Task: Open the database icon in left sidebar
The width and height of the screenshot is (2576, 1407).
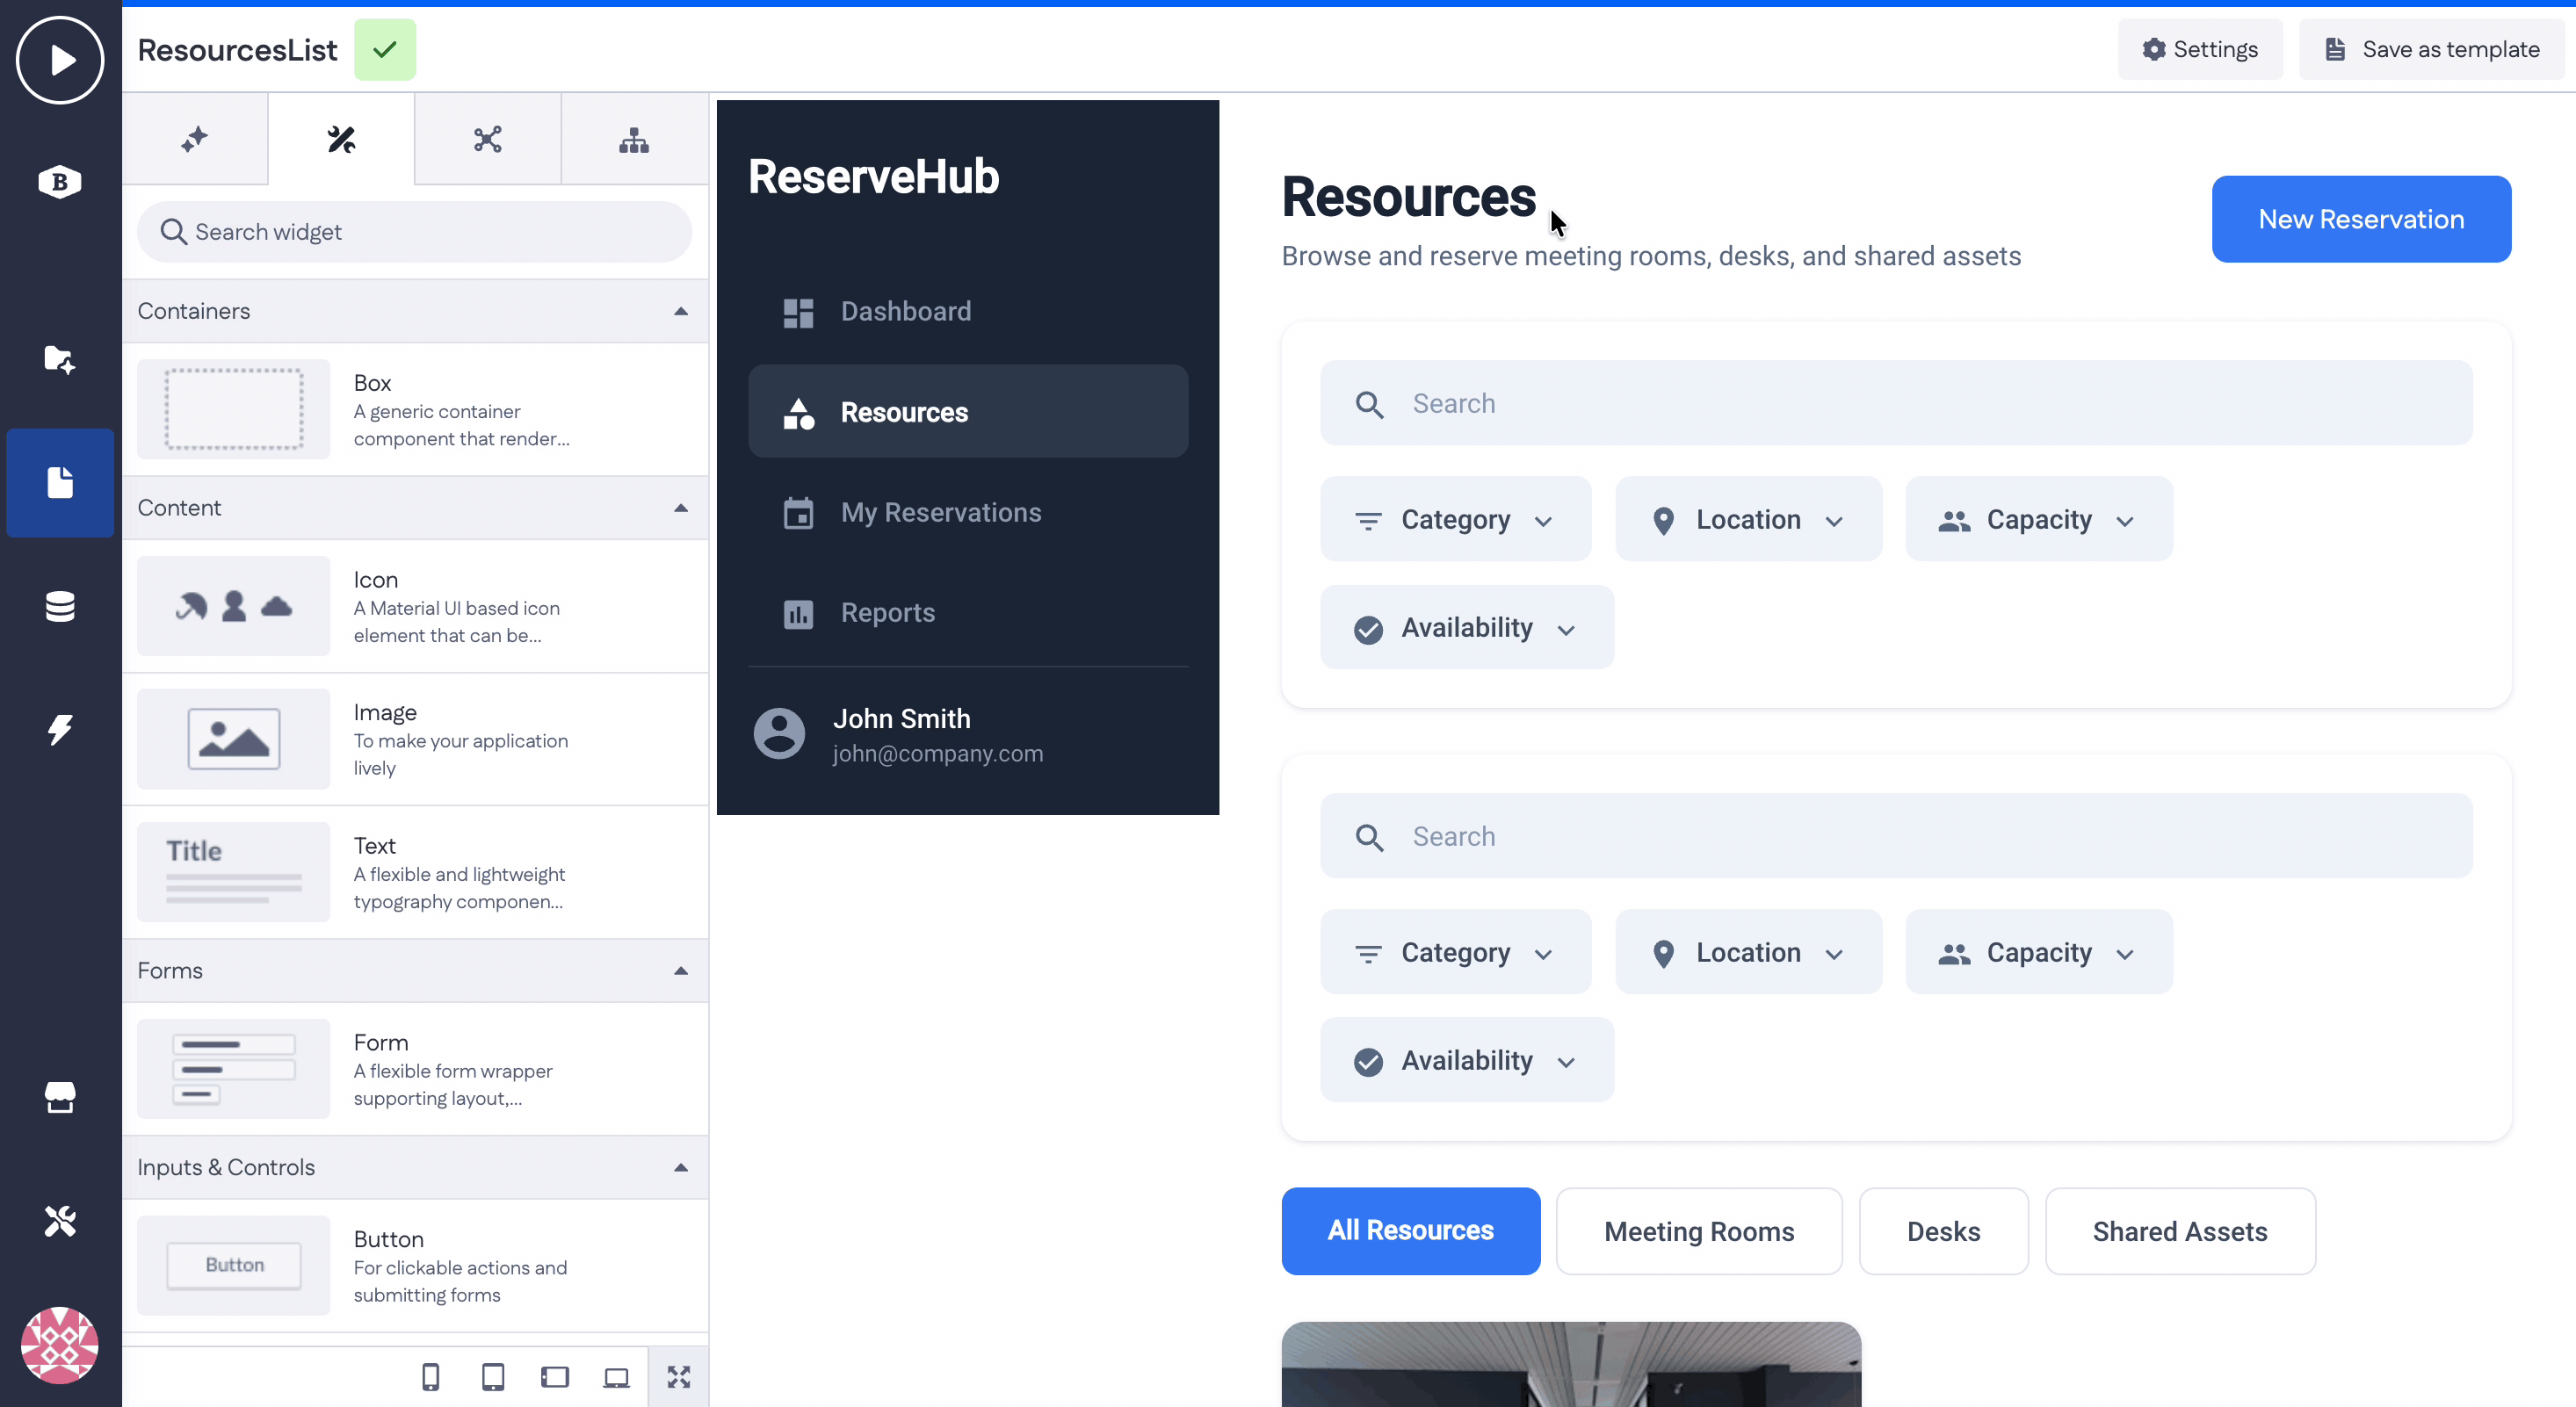Action: pos(60,606)
